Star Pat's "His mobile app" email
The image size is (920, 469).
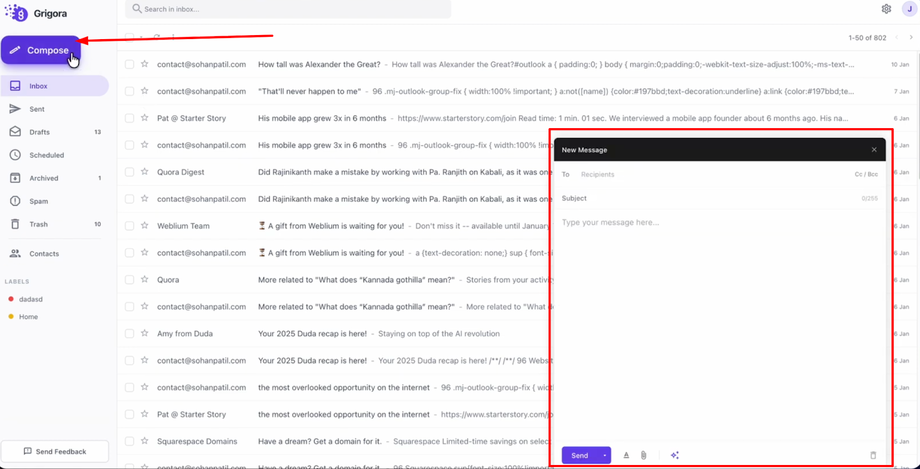(145, 118)
